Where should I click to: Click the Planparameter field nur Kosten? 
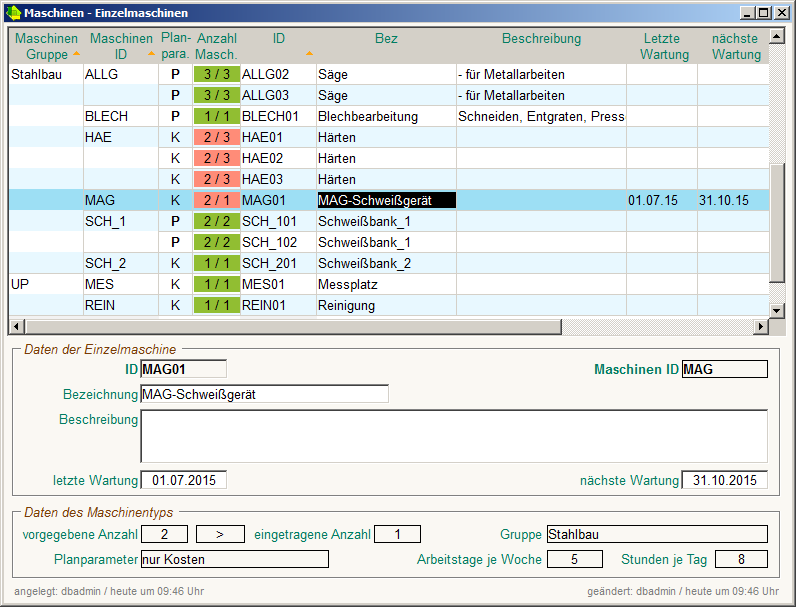pyautogui.click(x=235, y=559)
